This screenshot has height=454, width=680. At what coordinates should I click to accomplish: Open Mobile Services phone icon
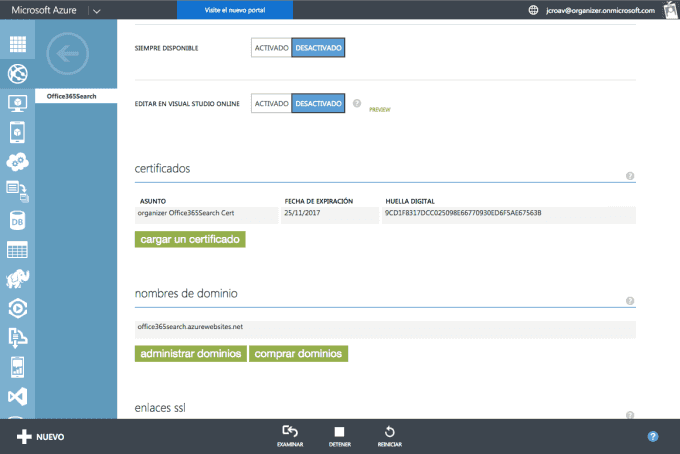(x=17, y=132)
